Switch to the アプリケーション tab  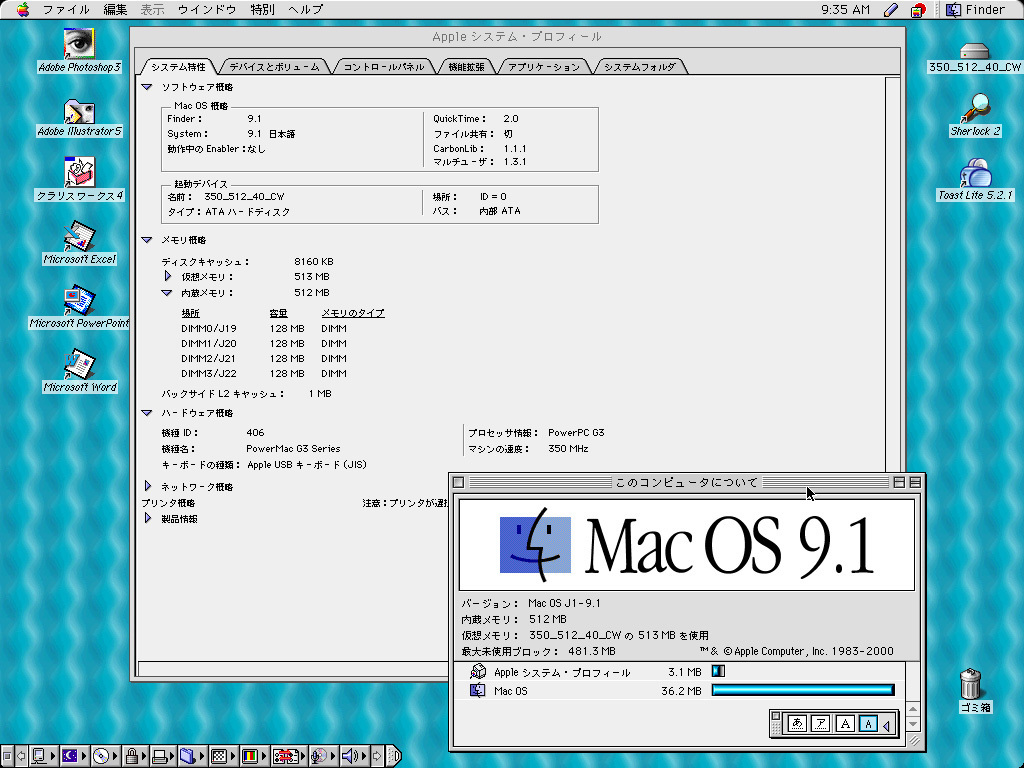[x=543, y=67]
